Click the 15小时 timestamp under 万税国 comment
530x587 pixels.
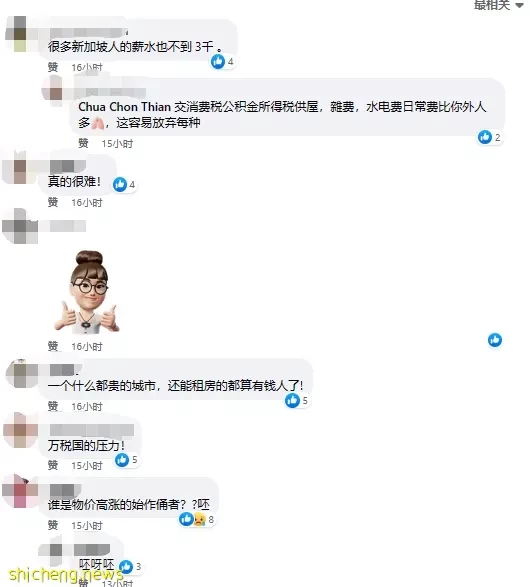pos(87,466)
